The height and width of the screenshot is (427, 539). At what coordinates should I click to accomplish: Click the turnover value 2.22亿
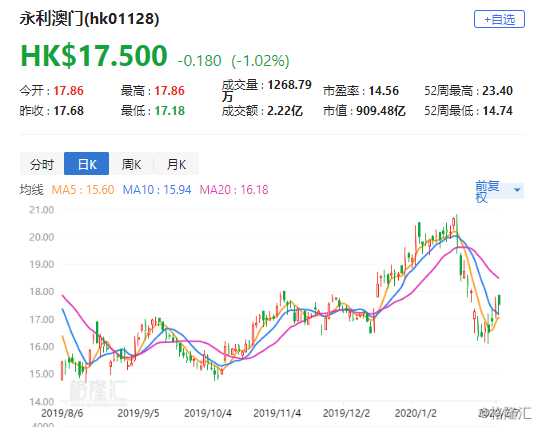click(285, 111)
